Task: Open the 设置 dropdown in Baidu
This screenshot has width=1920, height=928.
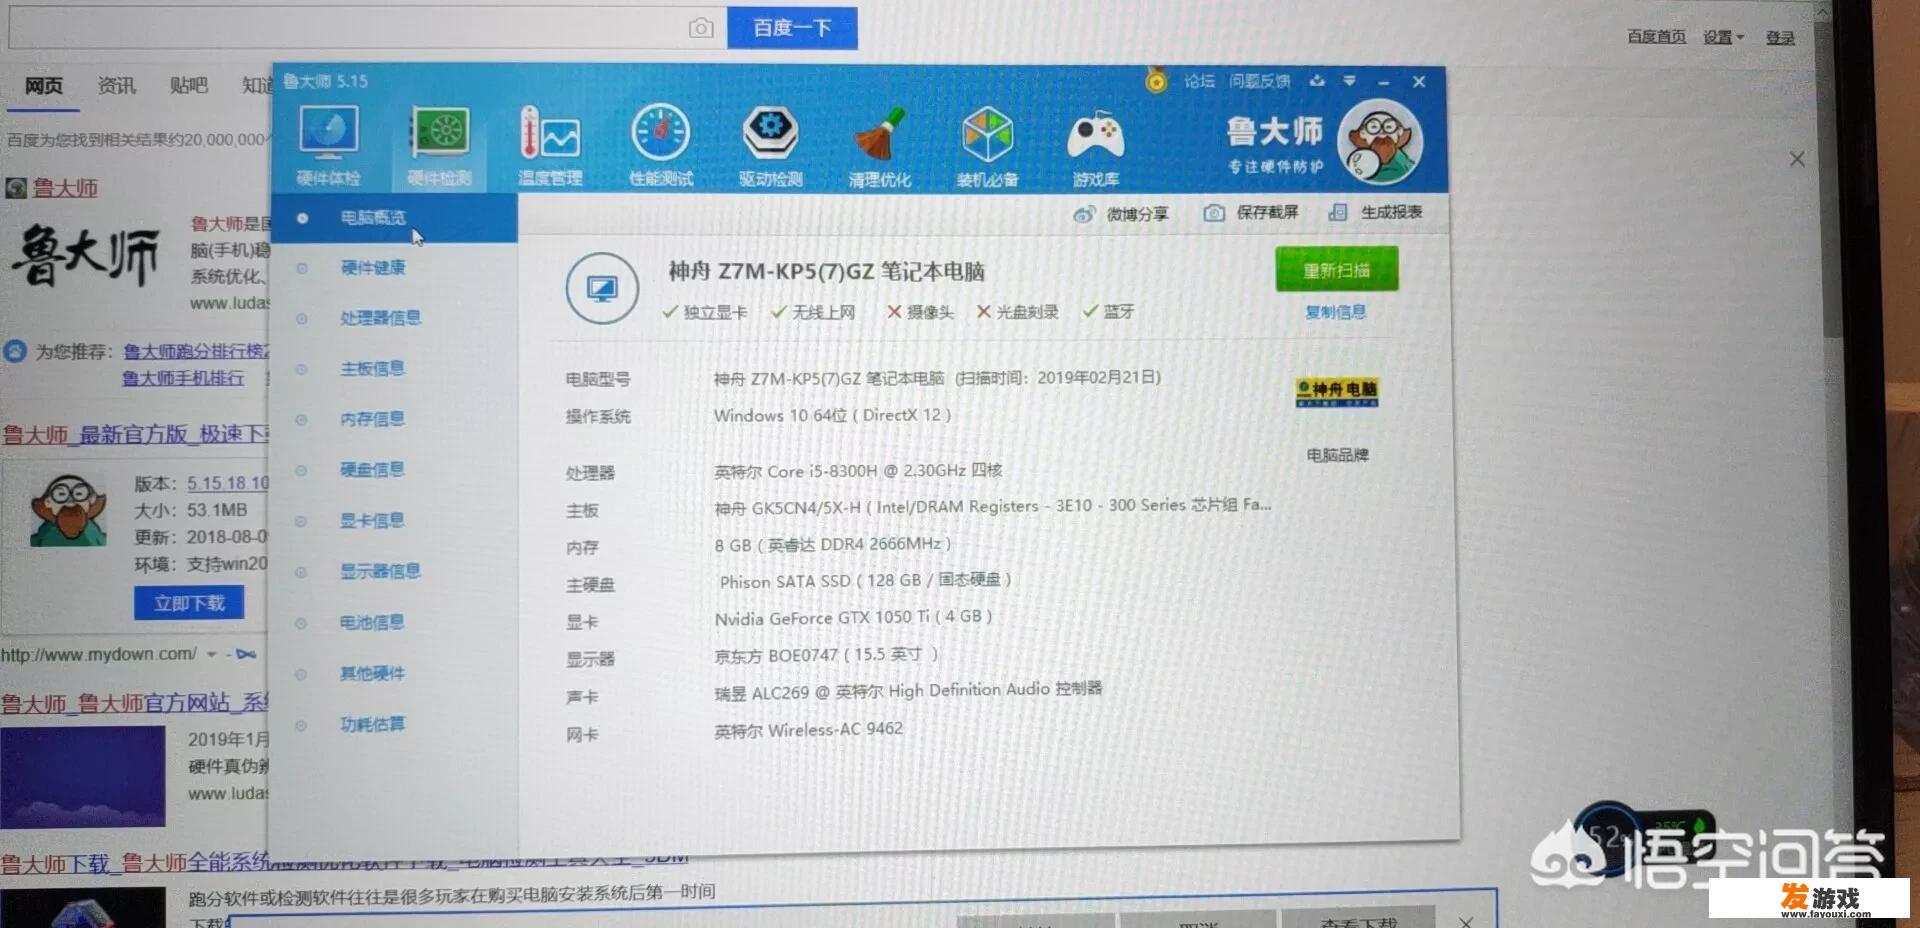Action: click(x=1723, y=37)
